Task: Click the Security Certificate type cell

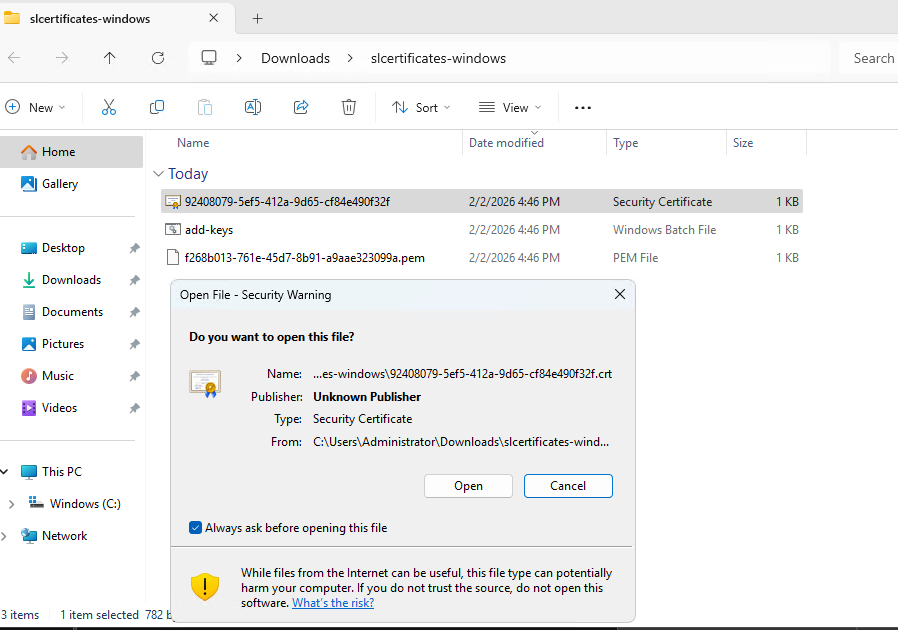Action: [663, 202]
